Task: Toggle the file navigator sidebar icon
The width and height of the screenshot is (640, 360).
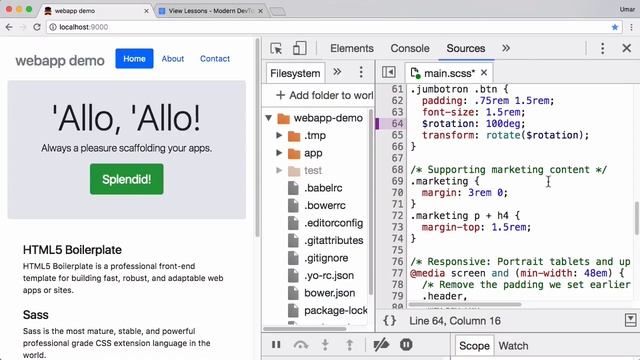Action: point(389,72)
